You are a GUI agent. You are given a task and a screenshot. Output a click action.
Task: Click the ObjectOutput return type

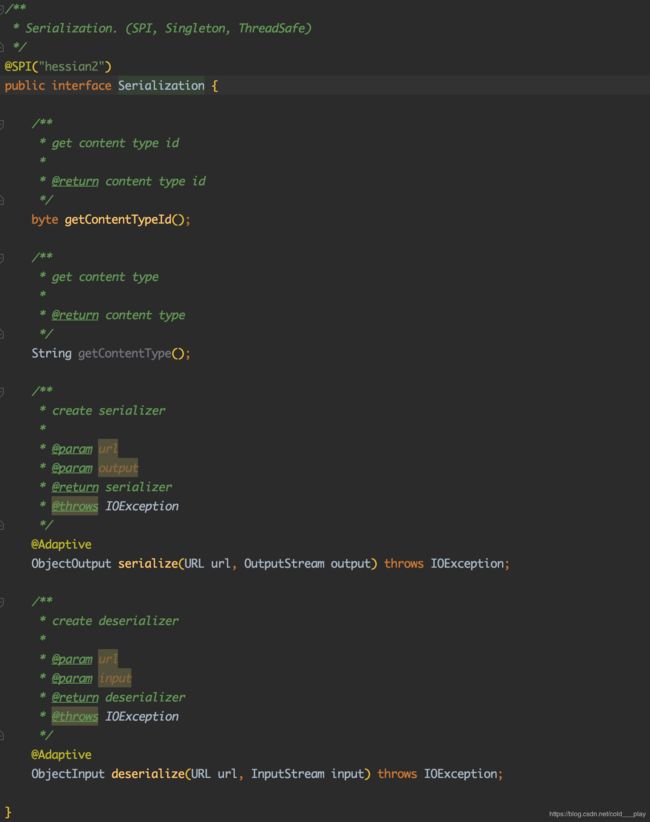pos(71,563)
